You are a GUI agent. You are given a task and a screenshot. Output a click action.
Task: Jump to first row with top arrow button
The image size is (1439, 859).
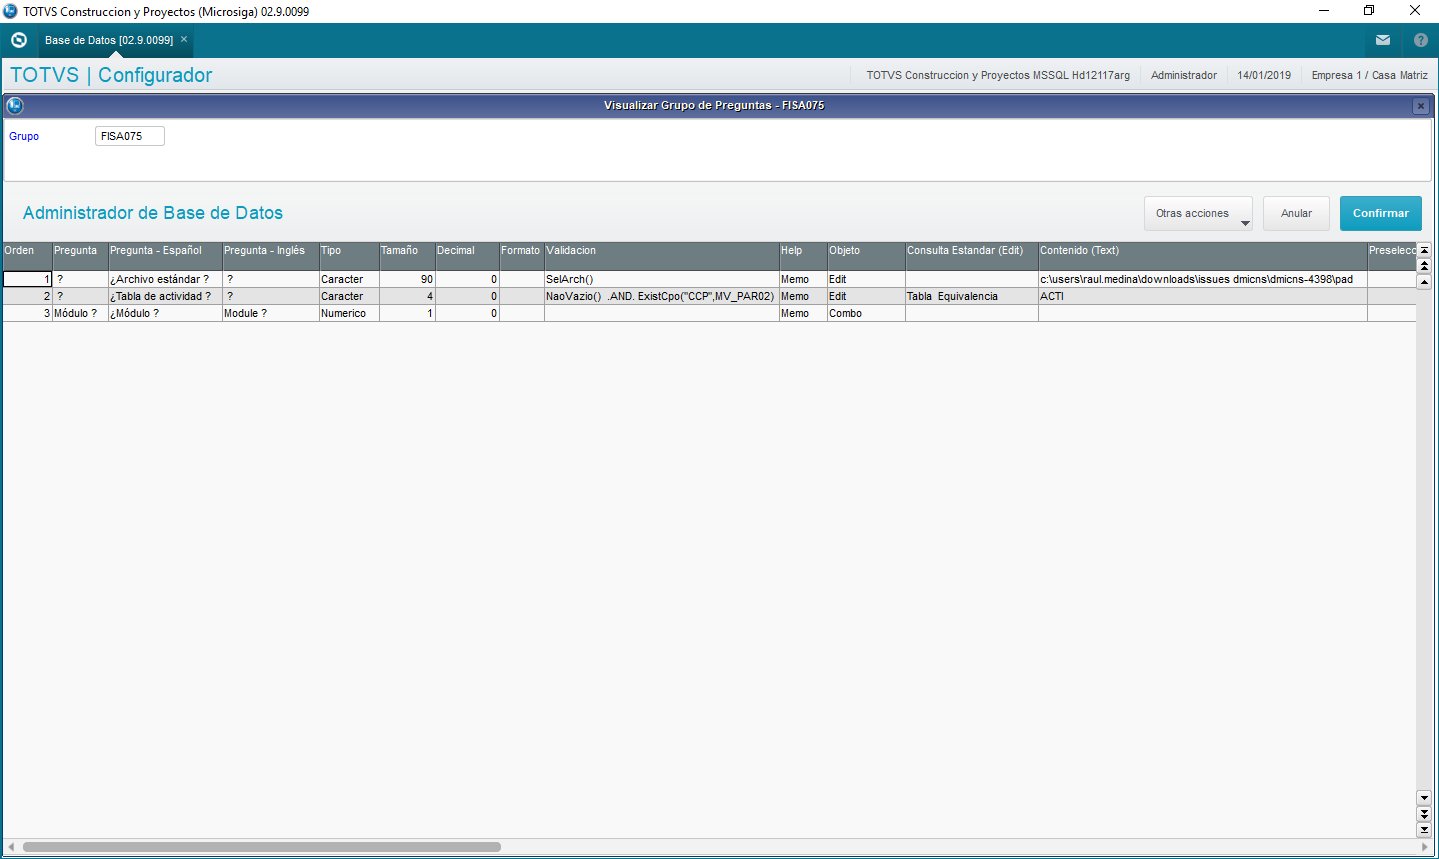point(1424,250)
